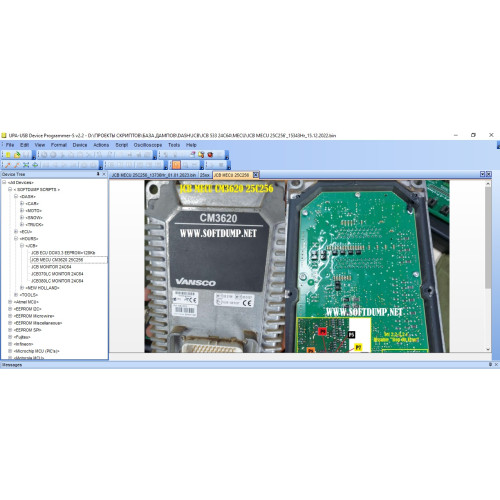Expand the TRUCK tree node
Viewport: 500px width, 500px height.
22,224
